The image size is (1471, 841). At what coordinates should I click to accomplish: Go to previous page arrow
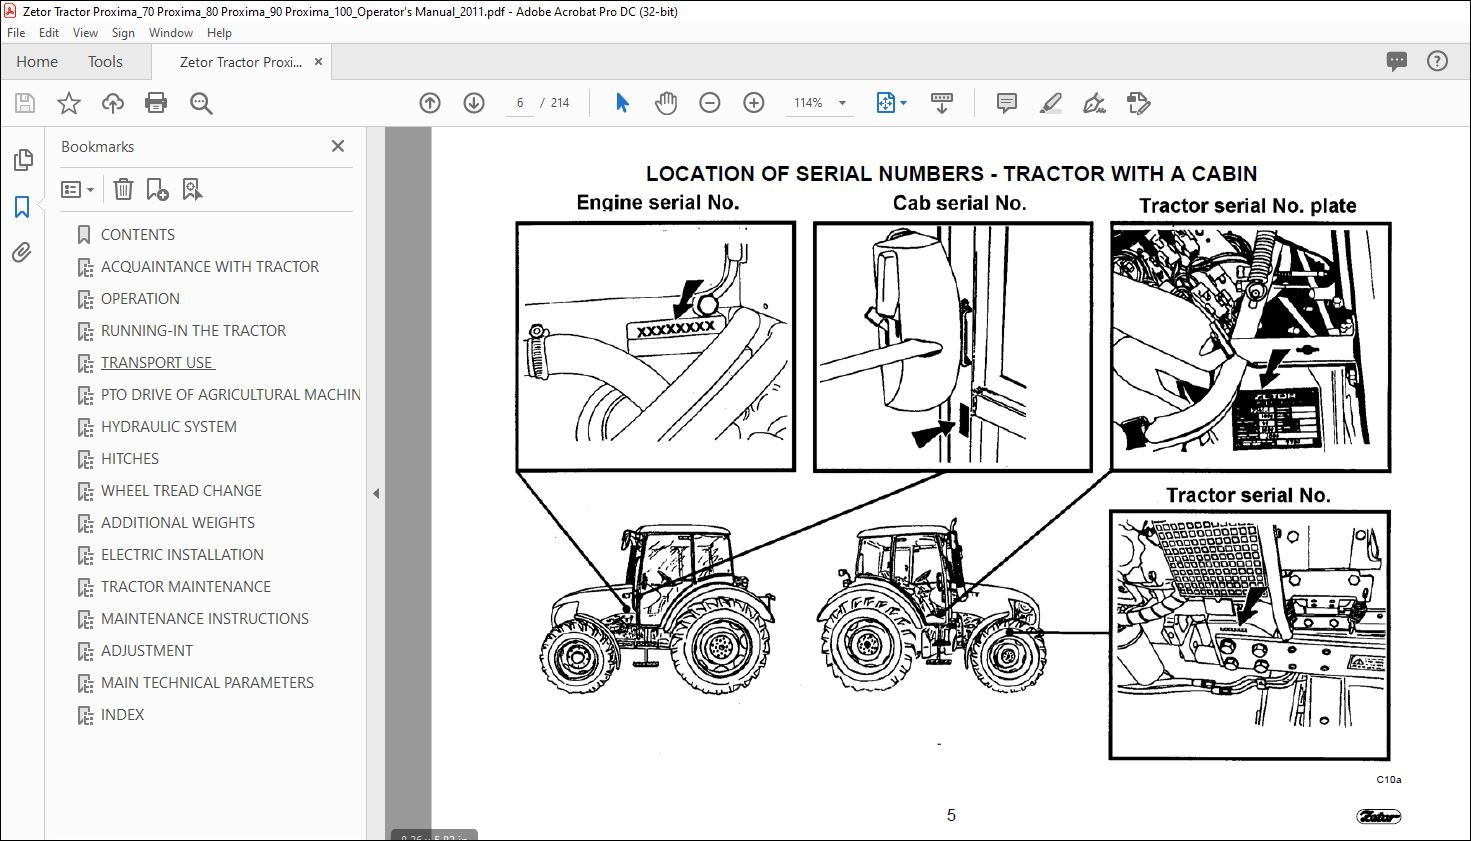click(430, 103)
